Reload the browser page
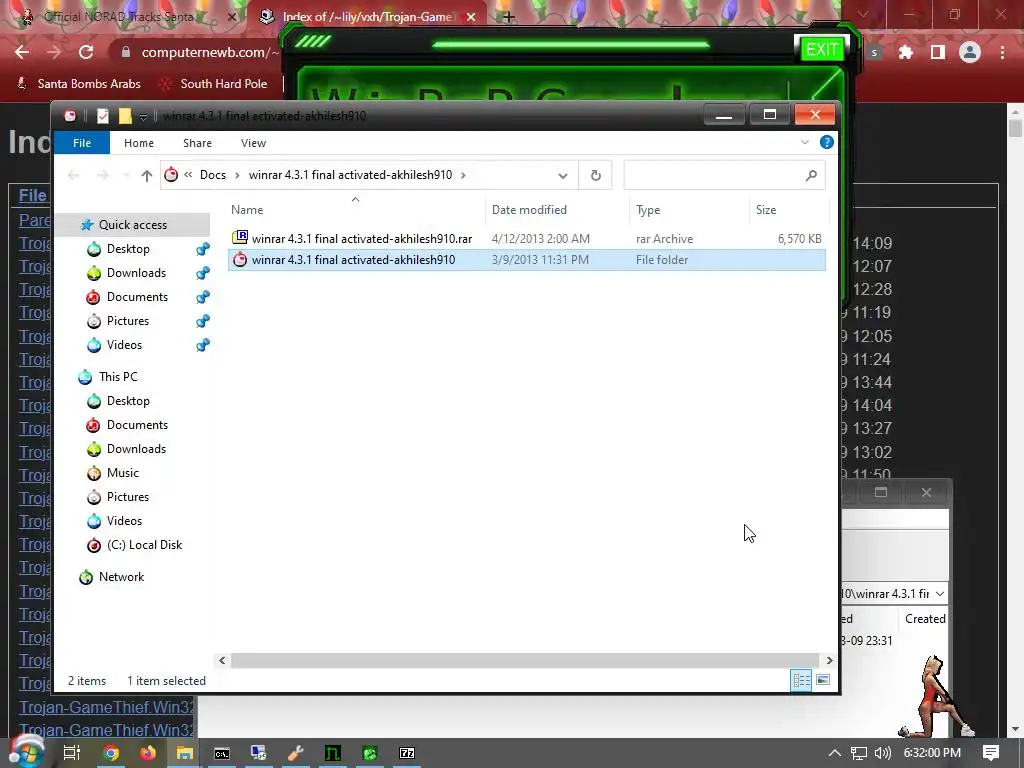Image resolution: width=1024 pixels, height=768 pixels. pos(86,52)
